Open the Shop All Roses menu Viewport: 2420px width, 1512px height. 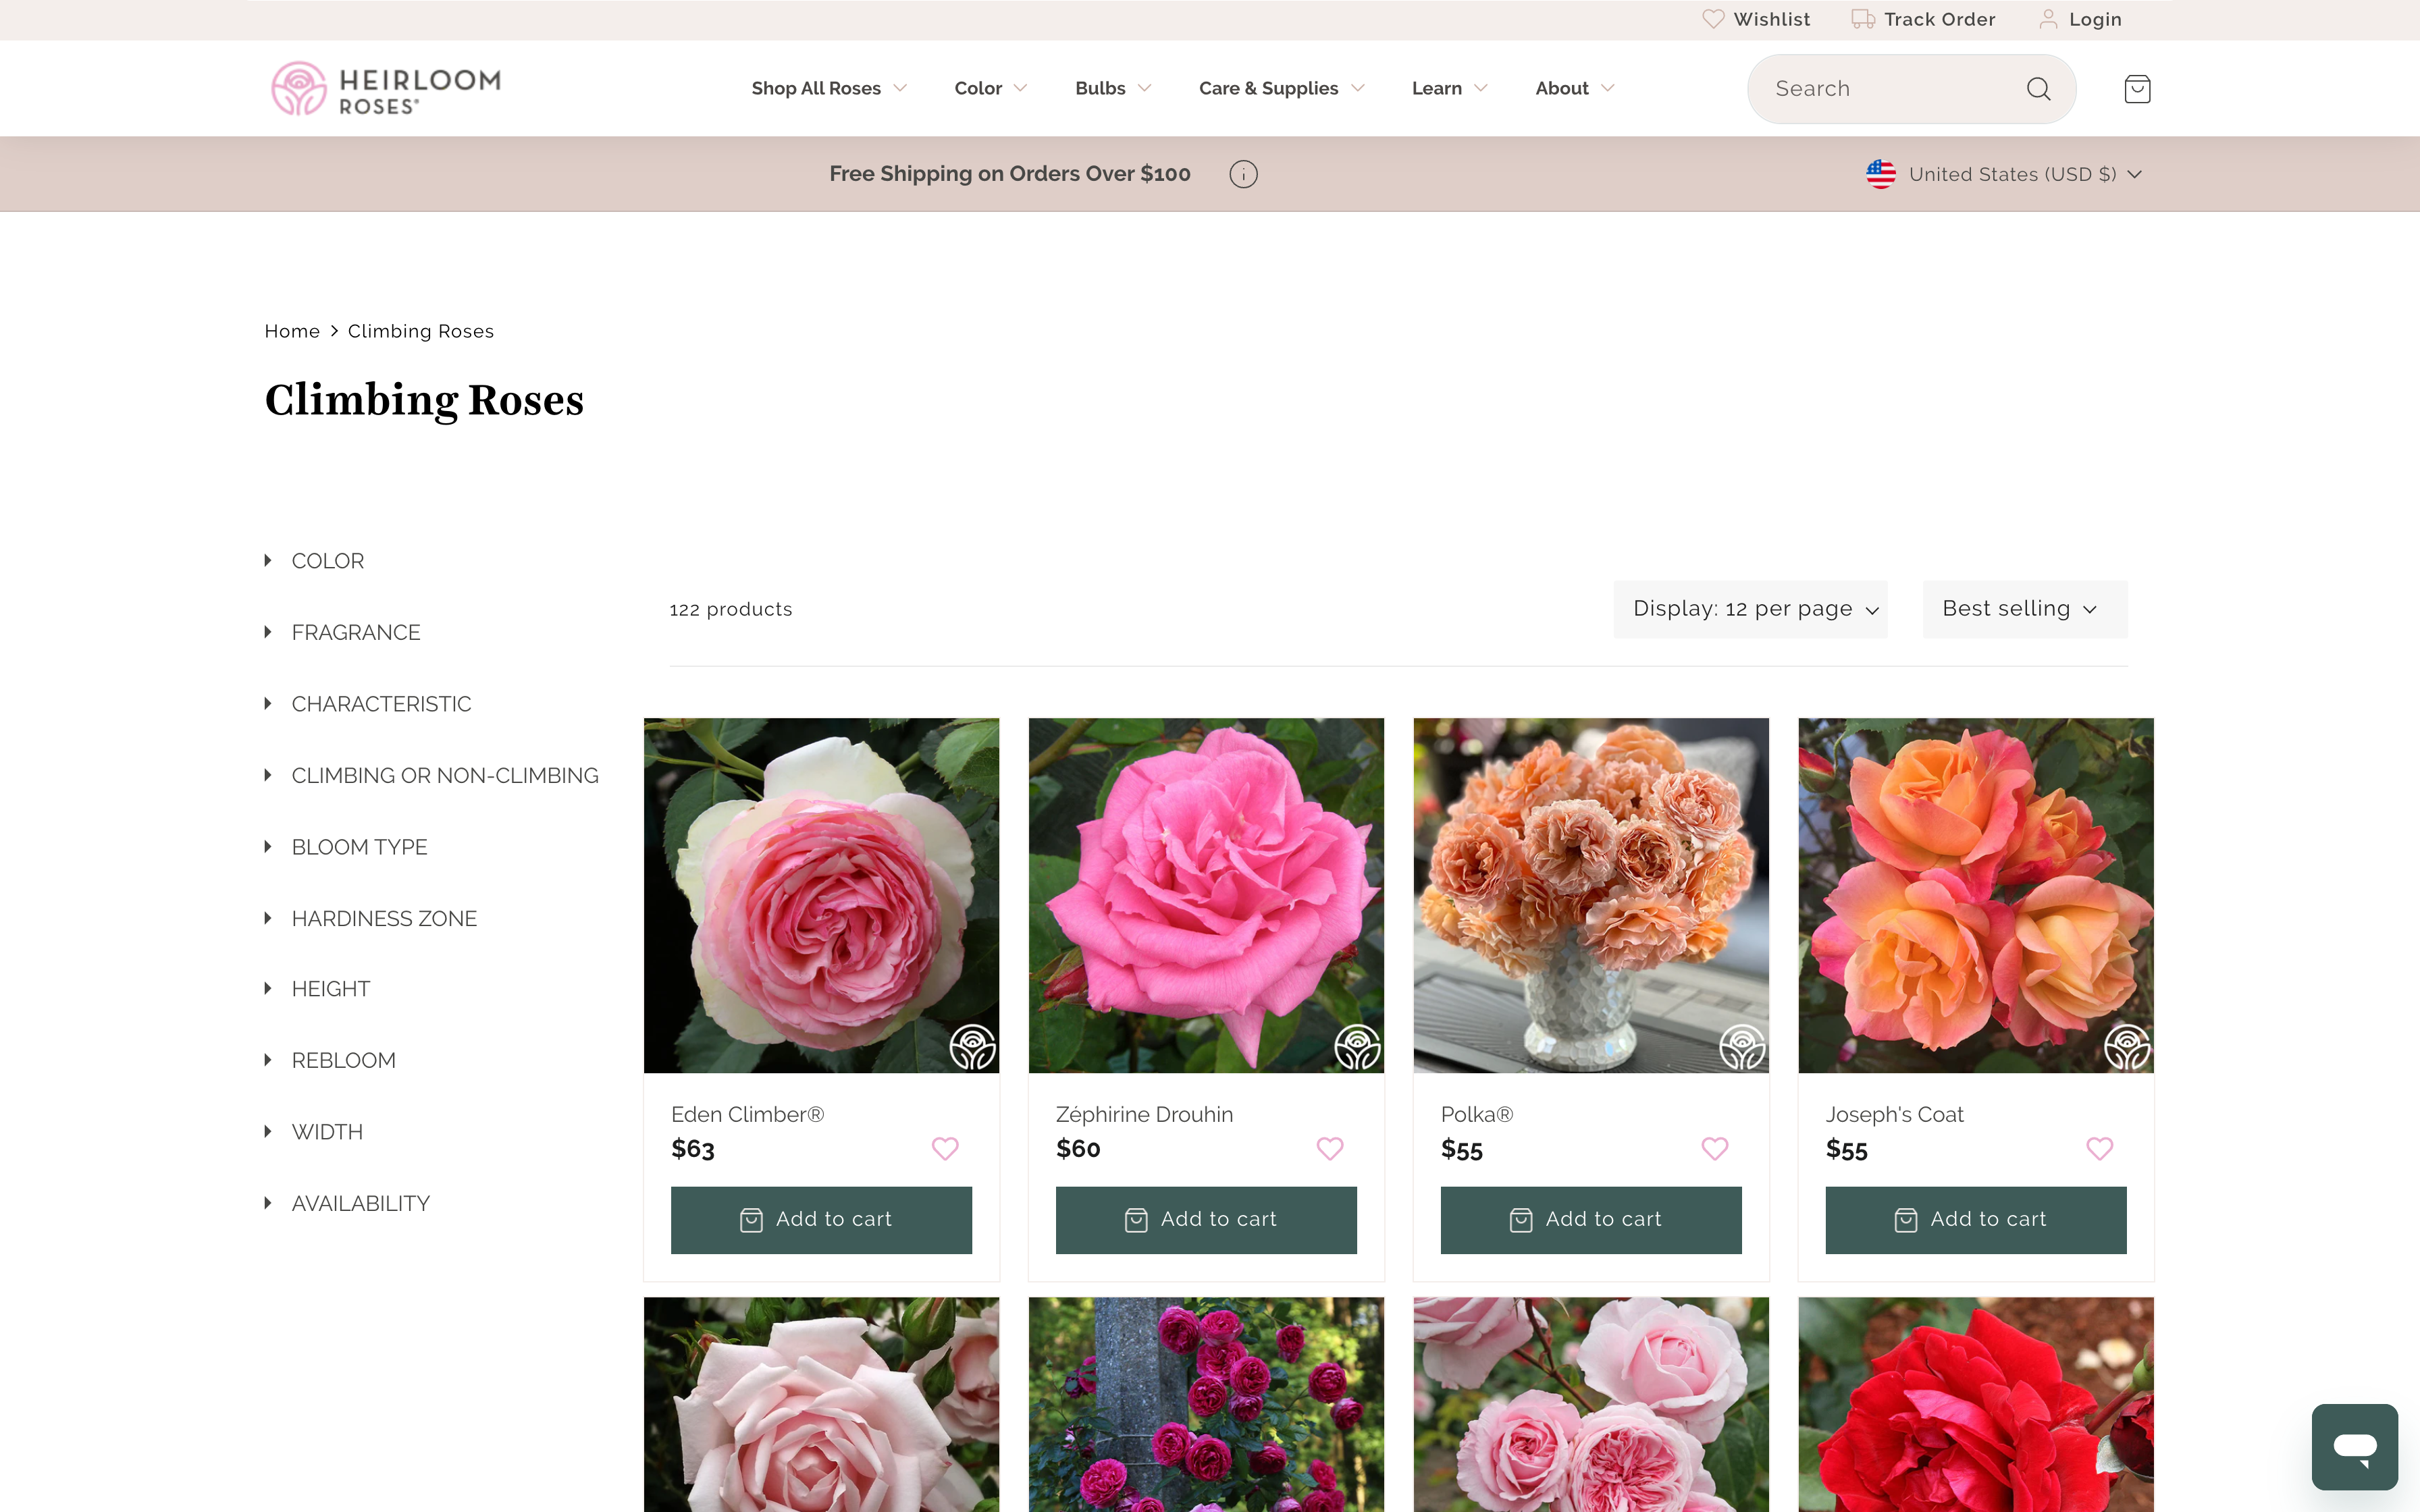point(816,88)
